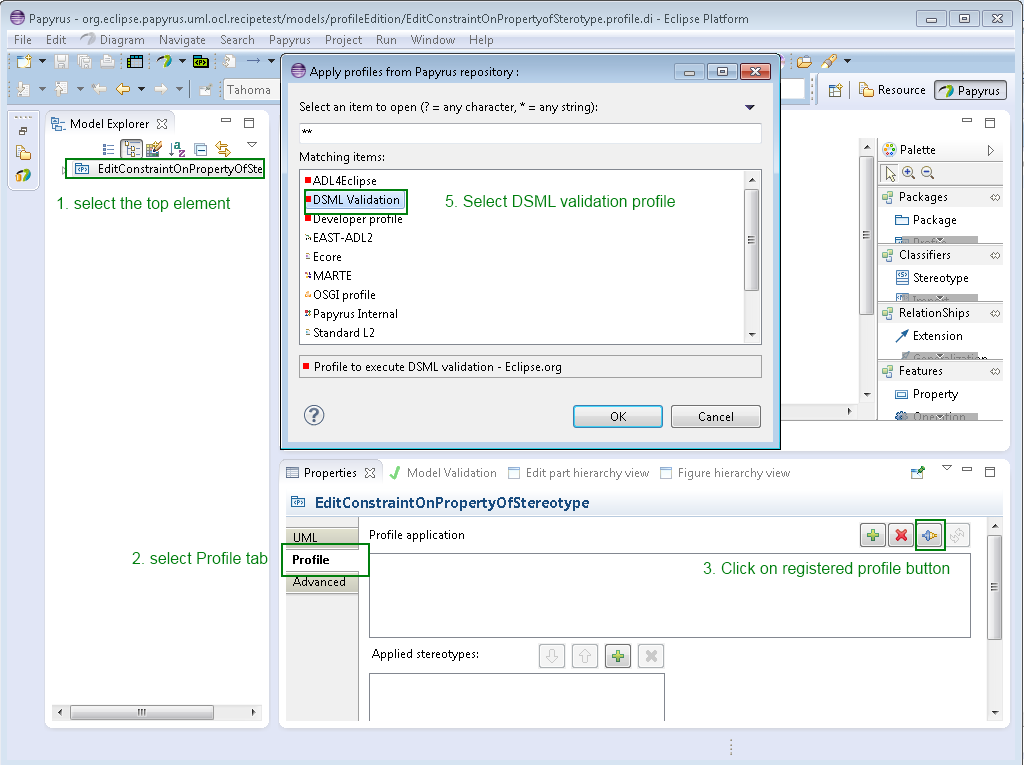Image resolution: width=1024 pixels, height=765 pixels.
Task: Click the Collapse All icon in Model Explorer
Action: [200, 149]
